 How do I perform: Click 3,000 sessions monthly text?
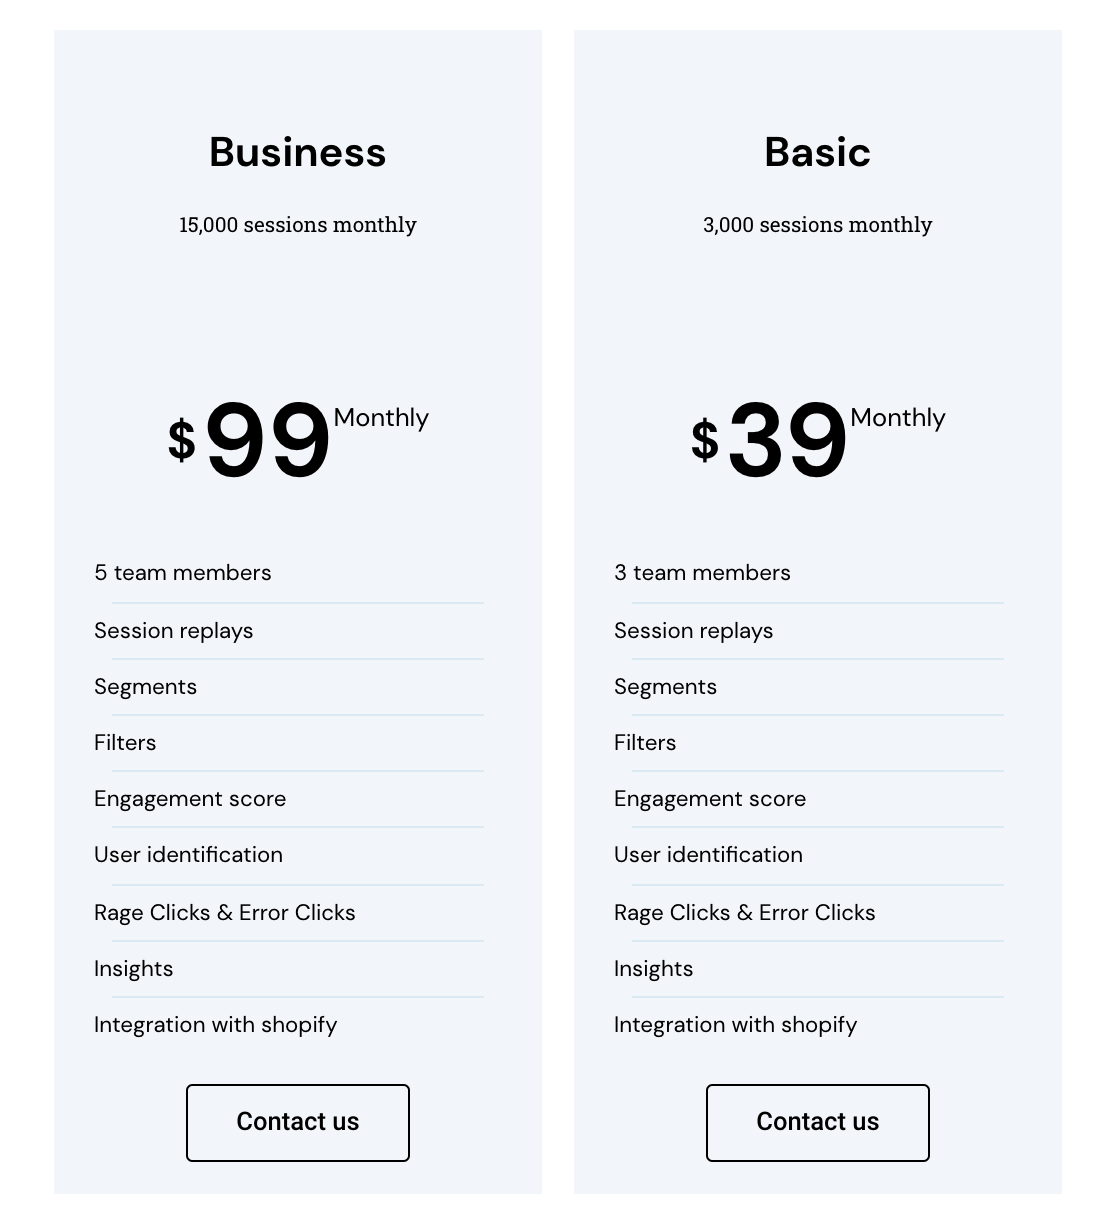[x=818, y=225]
